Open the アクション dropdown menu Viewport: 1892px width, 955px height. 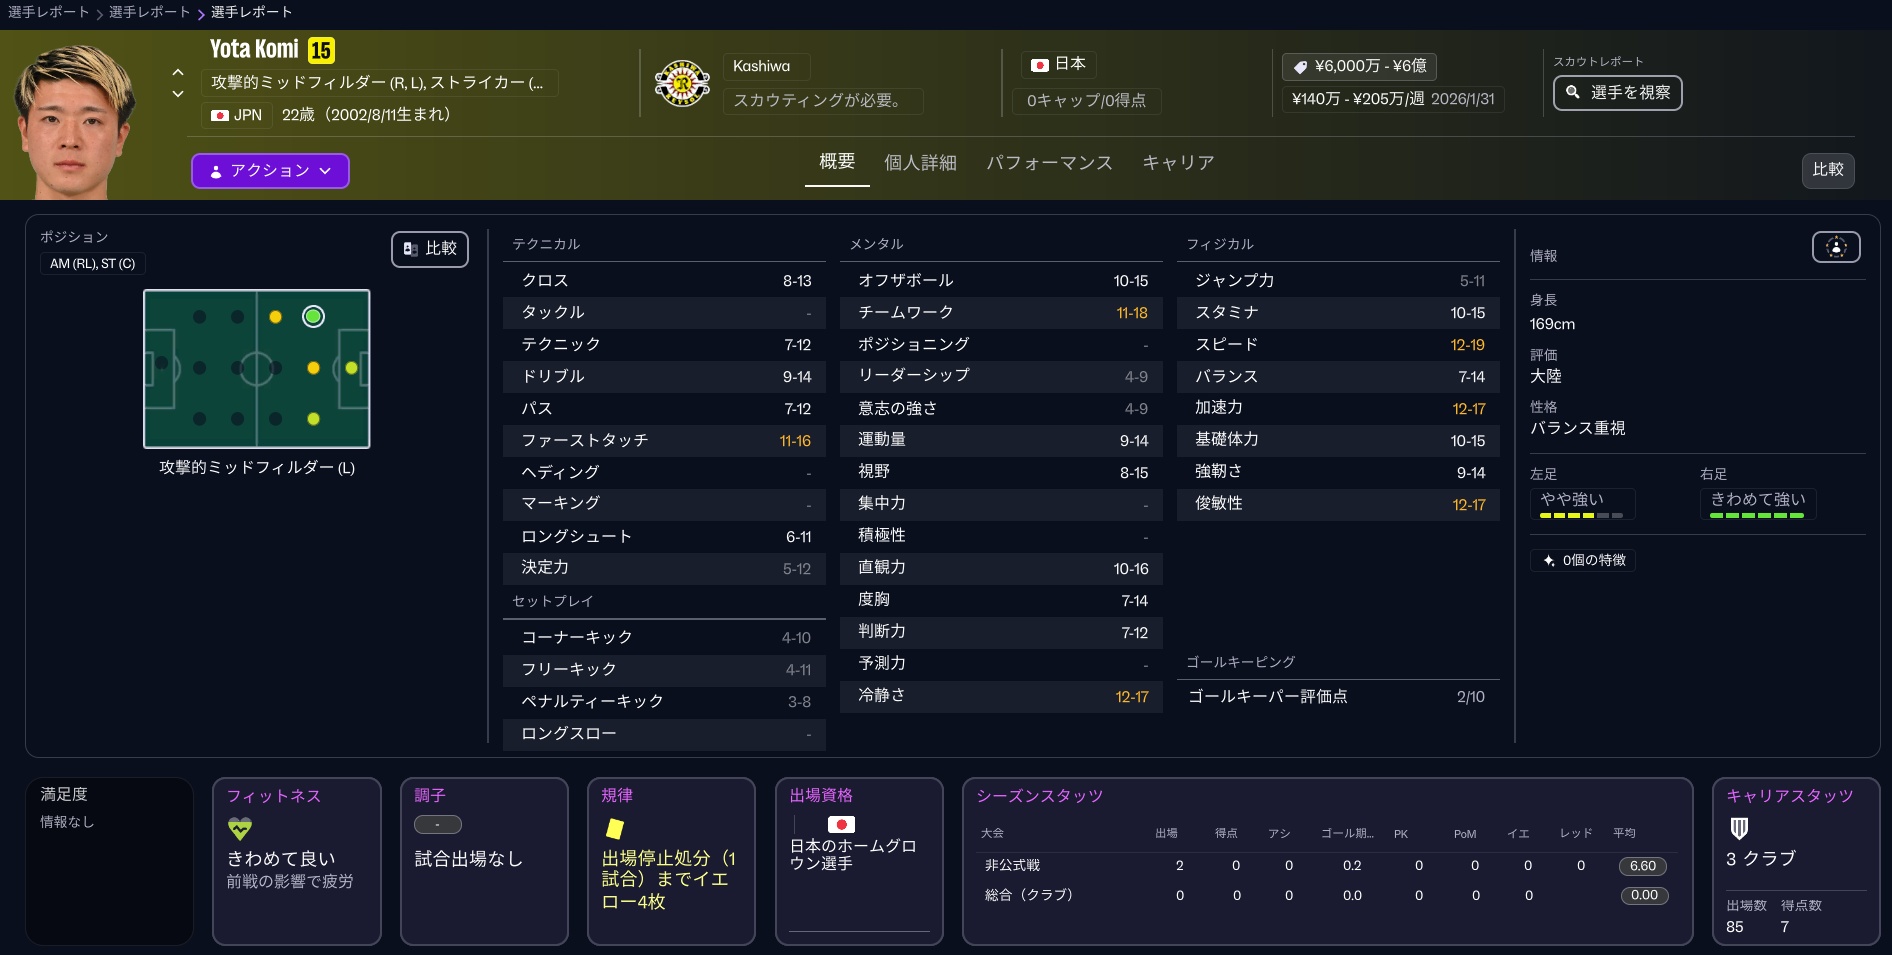tap(270, 171)
